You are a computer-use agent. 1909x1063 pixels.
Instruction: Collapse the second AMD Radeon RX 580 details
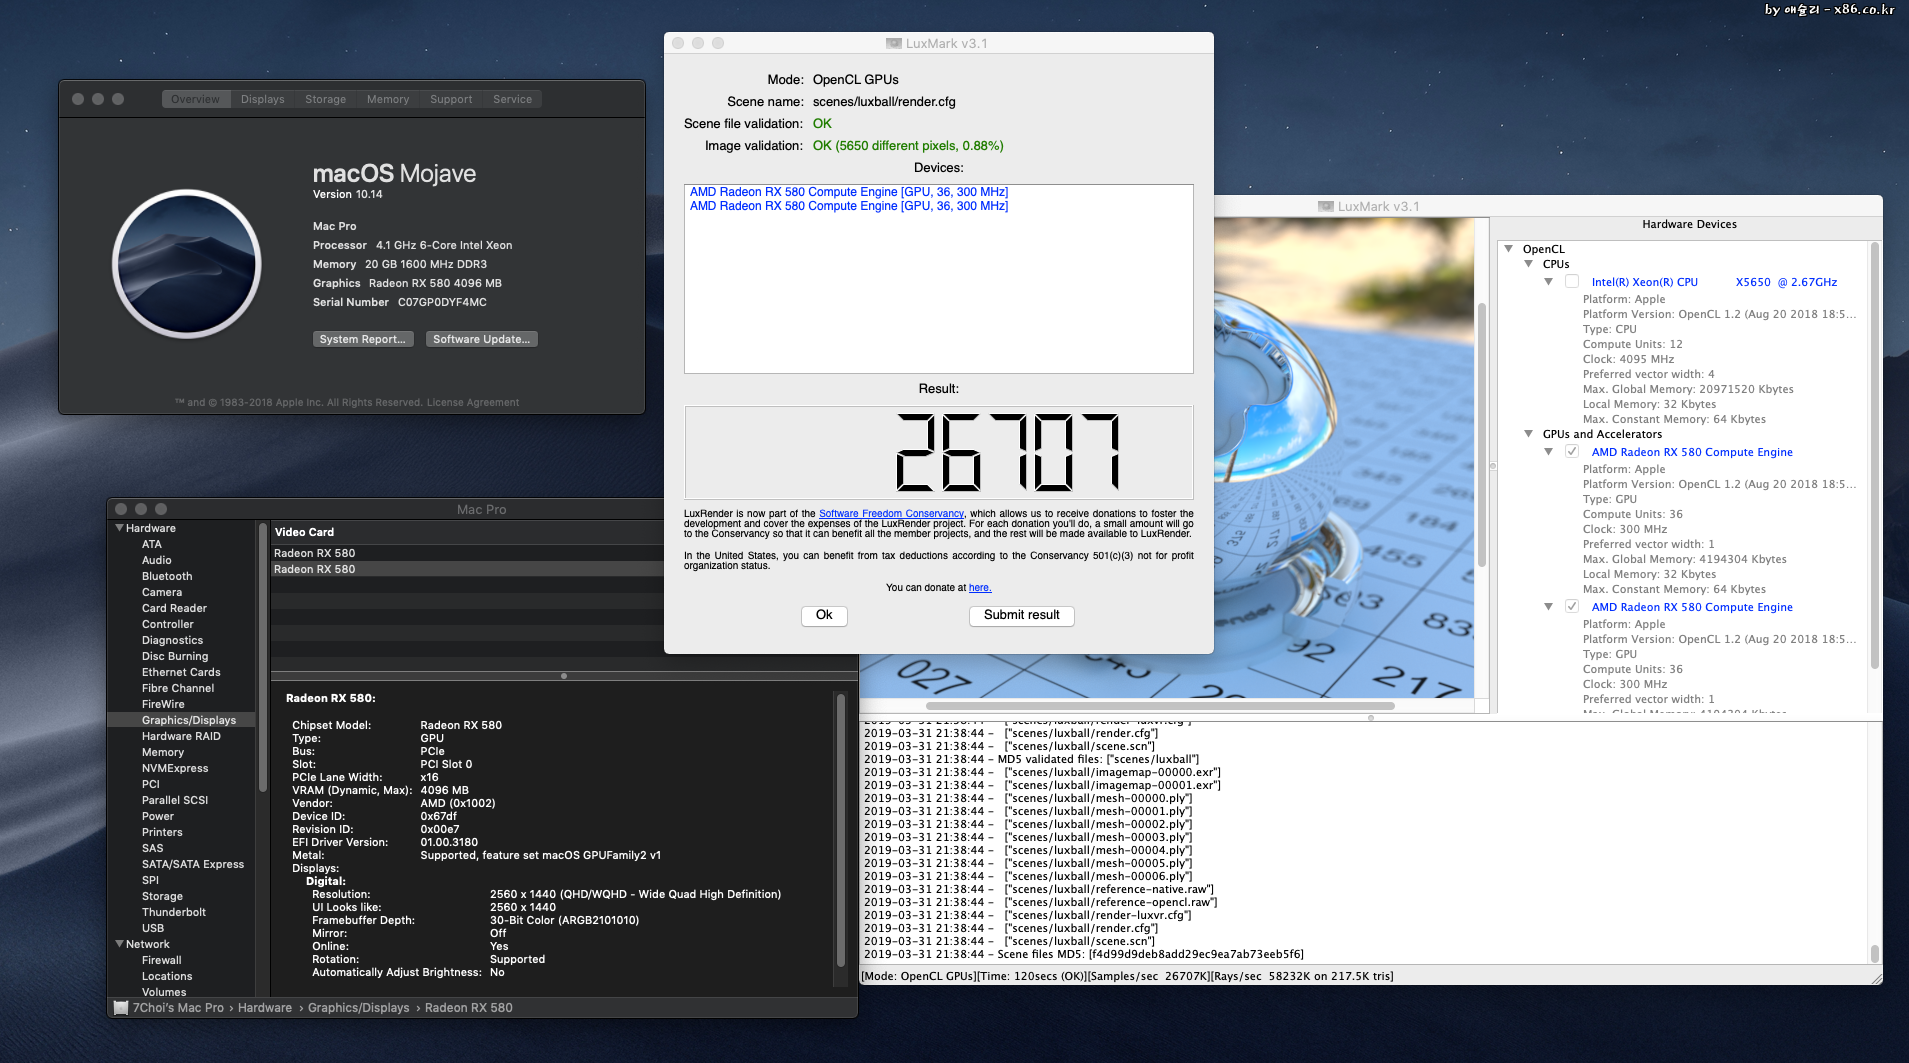pos(1548,607)
